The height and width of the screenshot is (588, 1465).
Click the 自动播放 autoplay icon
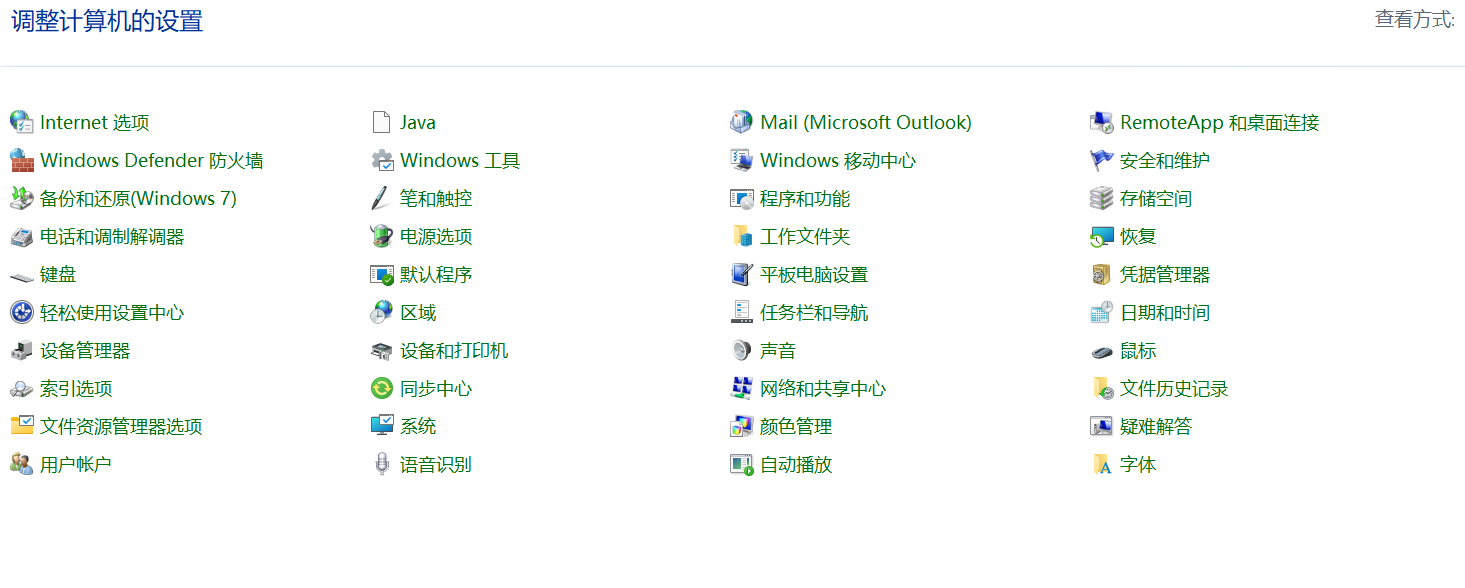click(742, 464)
